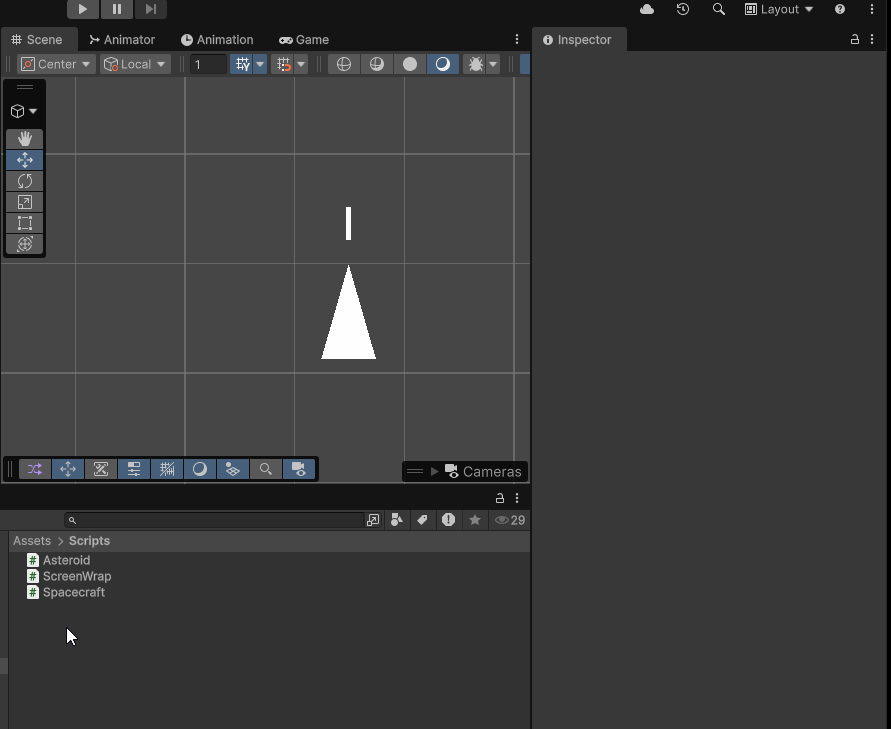Toggle grid visibility in Scene view
The image size is (891, 729).
click(242, 64)
